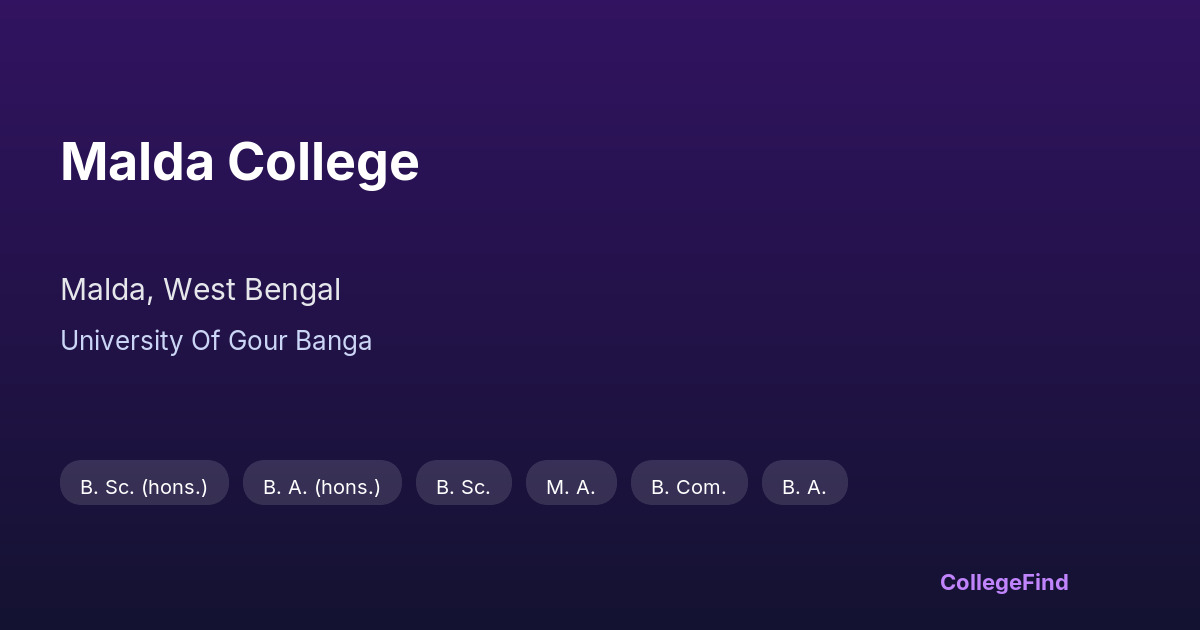Show honours science courses via its tag

coord(144,487)
